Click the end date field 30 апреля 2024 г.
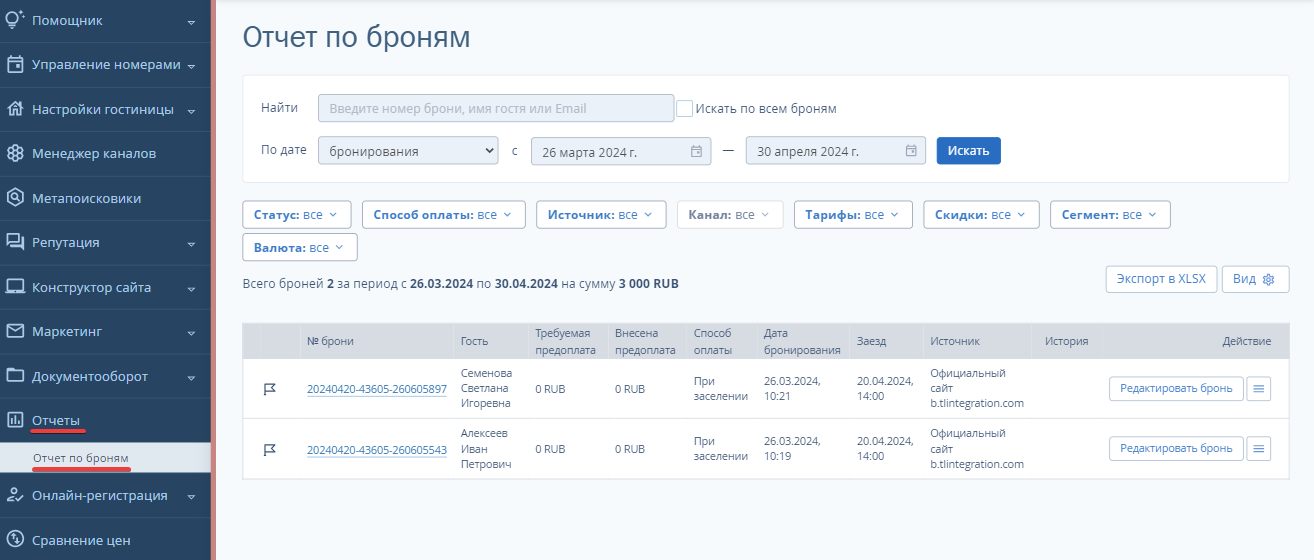Viewport: 1314px width, 560px height. (836, 152)
